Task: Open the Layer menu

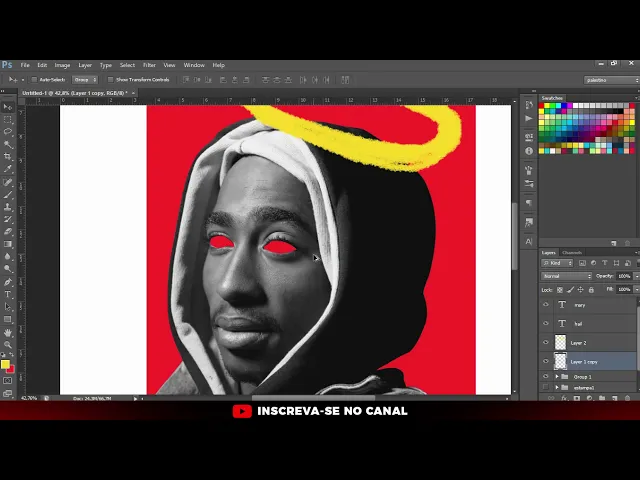Action: pos(85,65)
